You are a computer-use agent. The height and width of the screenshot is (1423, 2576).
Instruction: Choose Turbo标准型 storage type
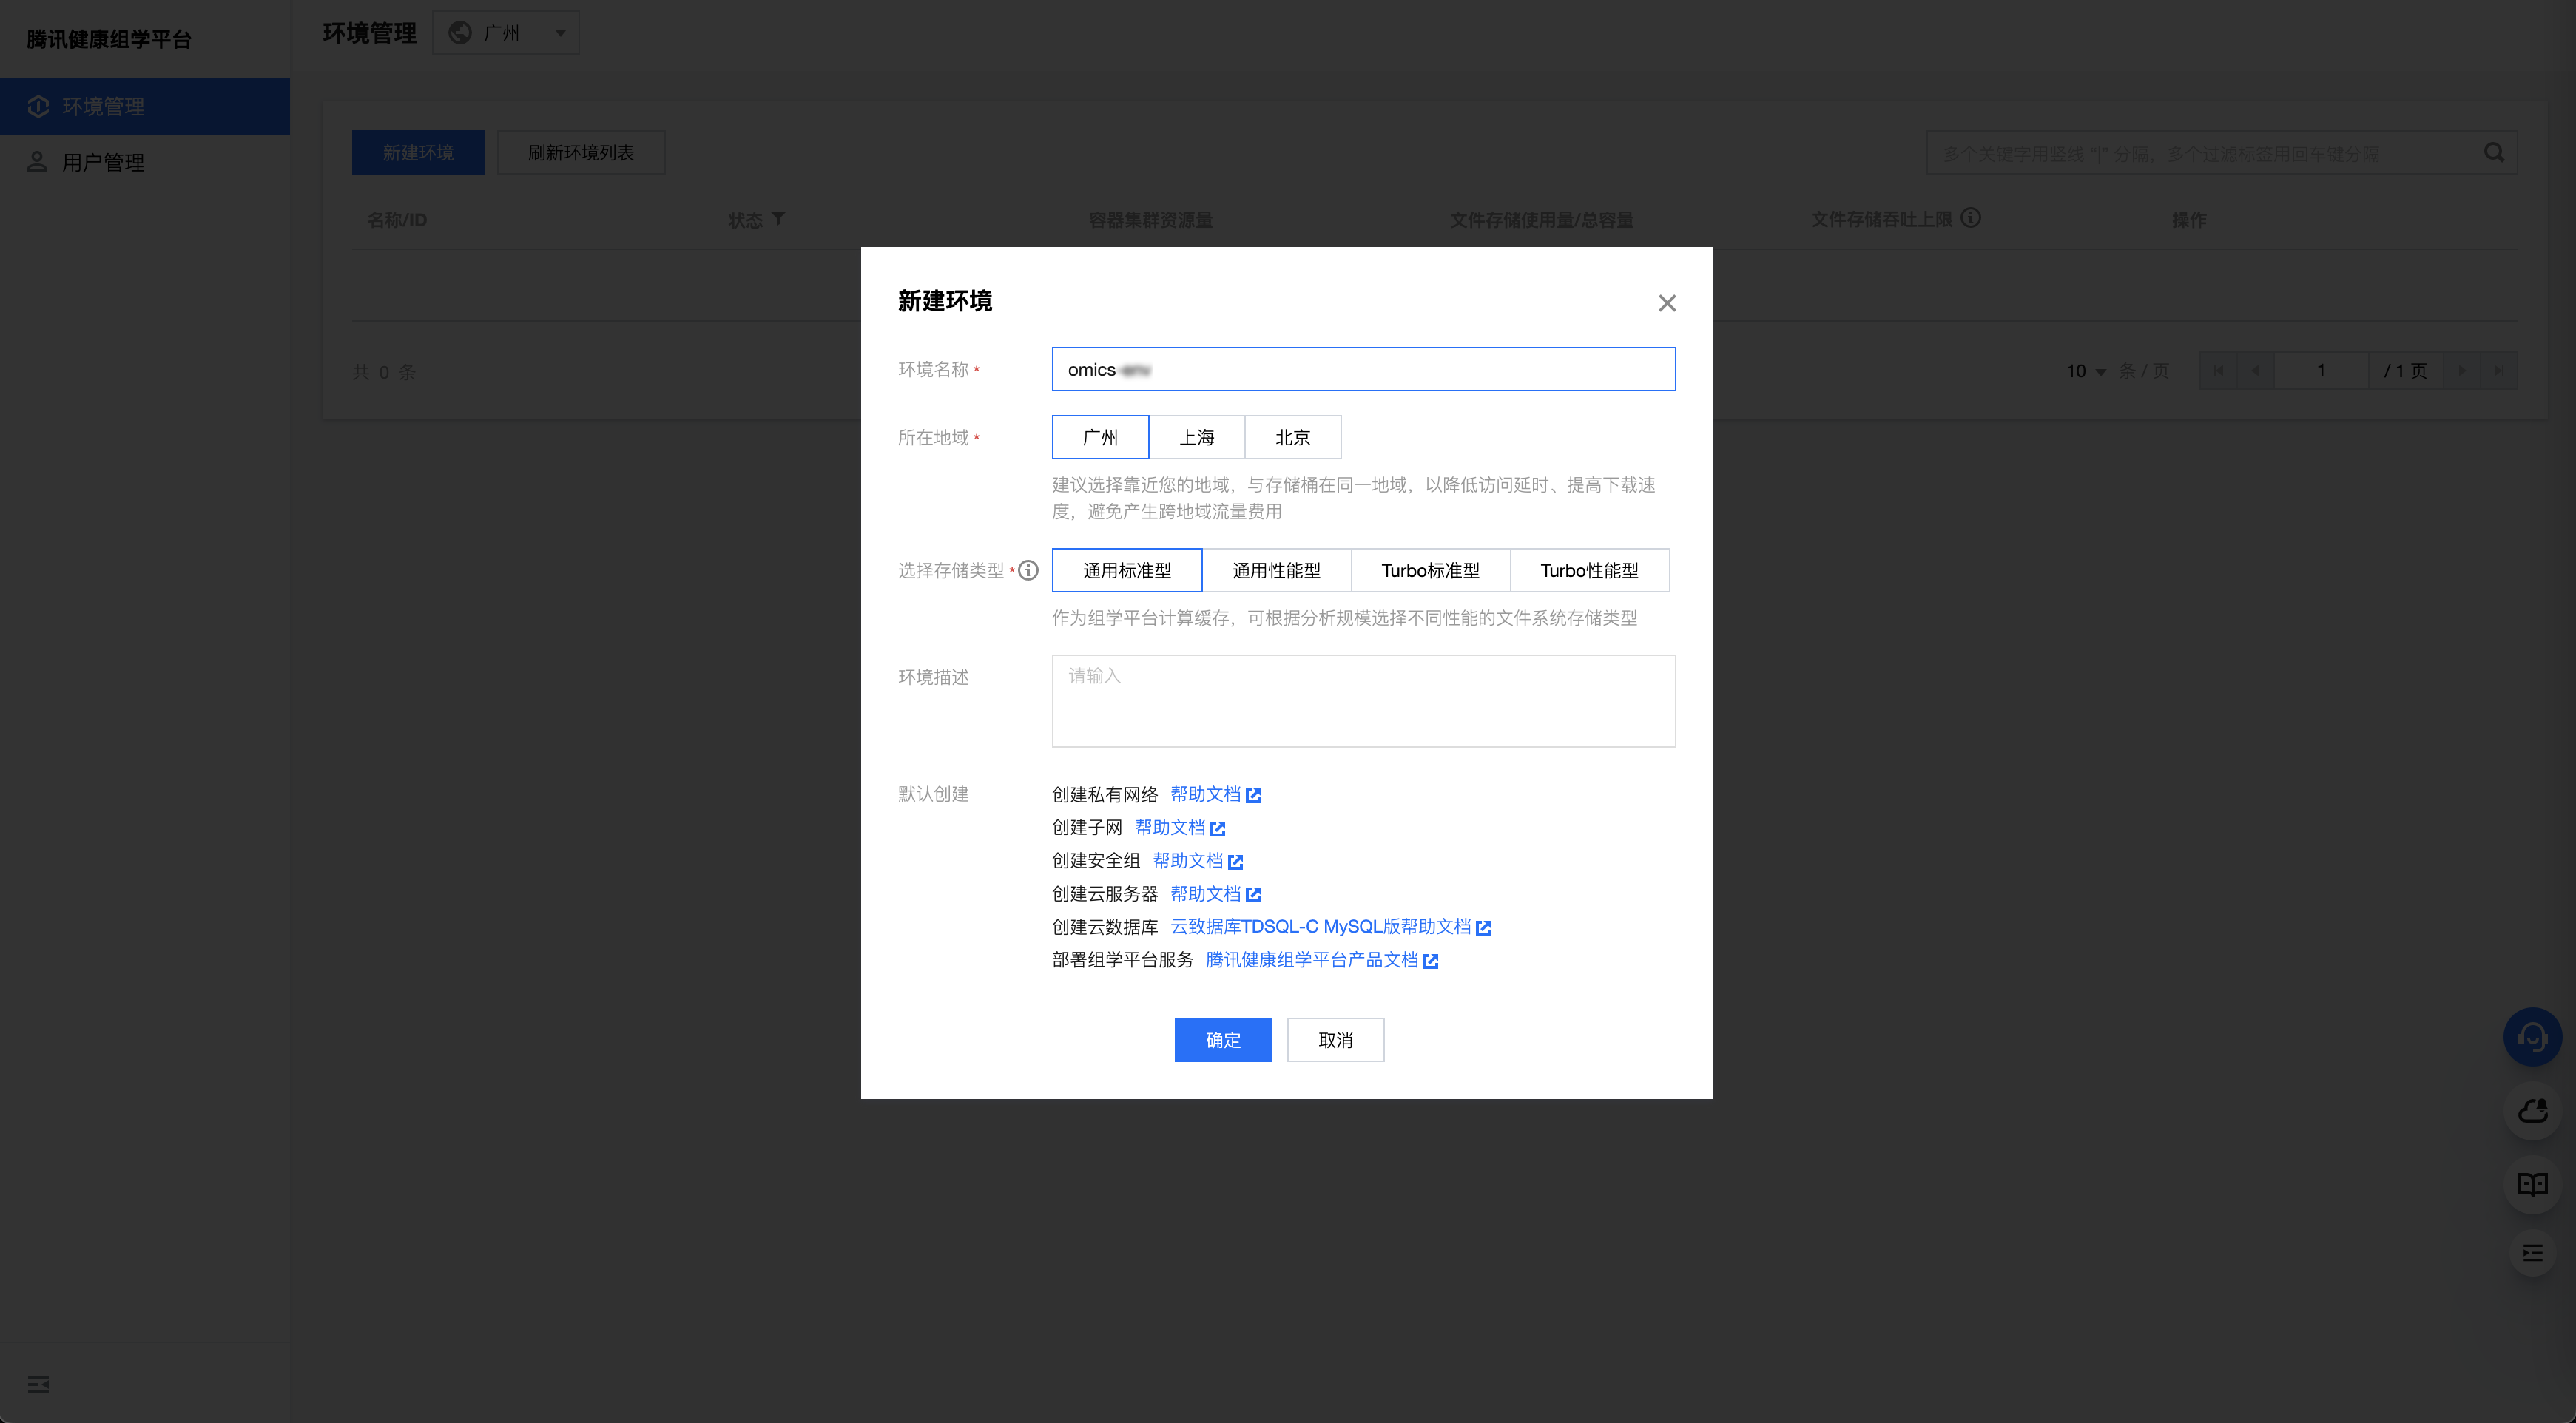click(x=1430, y=570)
